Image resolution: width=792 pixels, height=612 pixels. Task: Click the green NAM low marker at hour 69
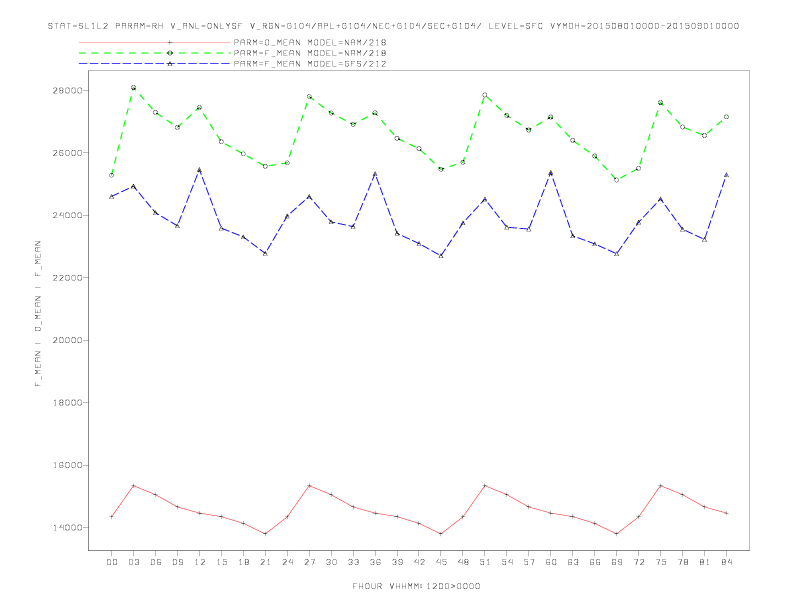pos(617,180)
